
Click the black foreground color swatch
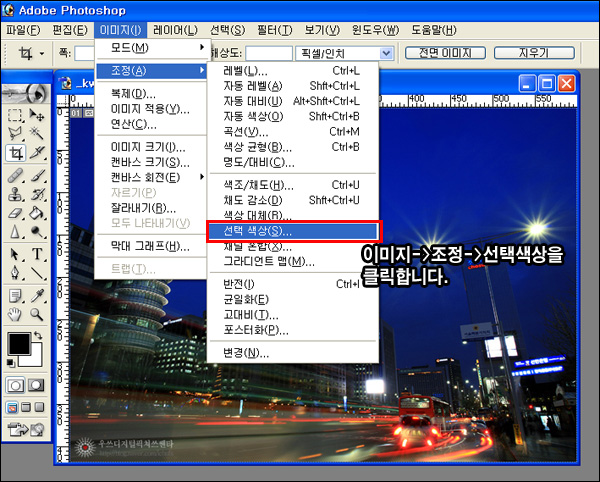[19, 343]
